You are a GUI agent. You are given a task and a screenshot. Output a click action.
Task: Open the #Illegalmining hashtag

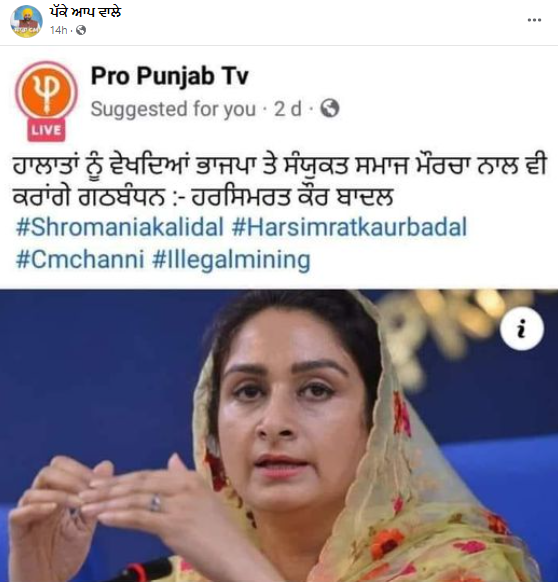tap(231, 259)
